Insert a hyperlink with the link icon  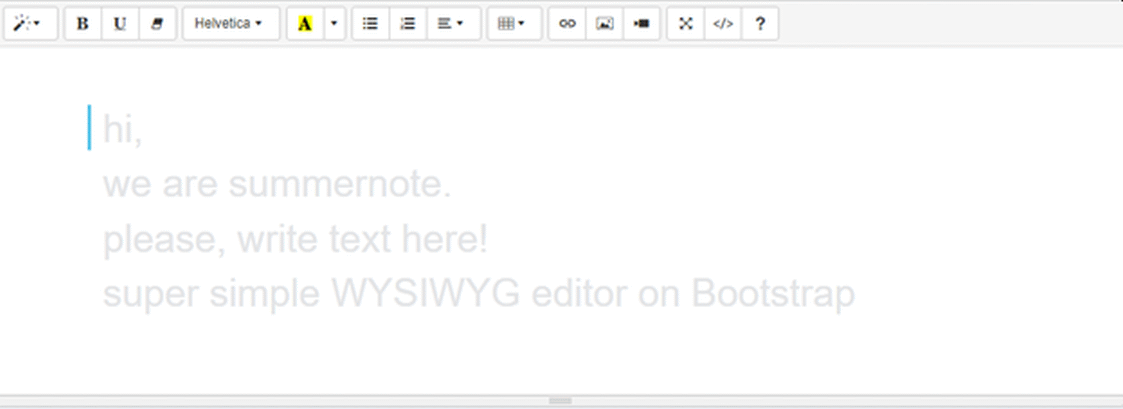pos(567,24)
